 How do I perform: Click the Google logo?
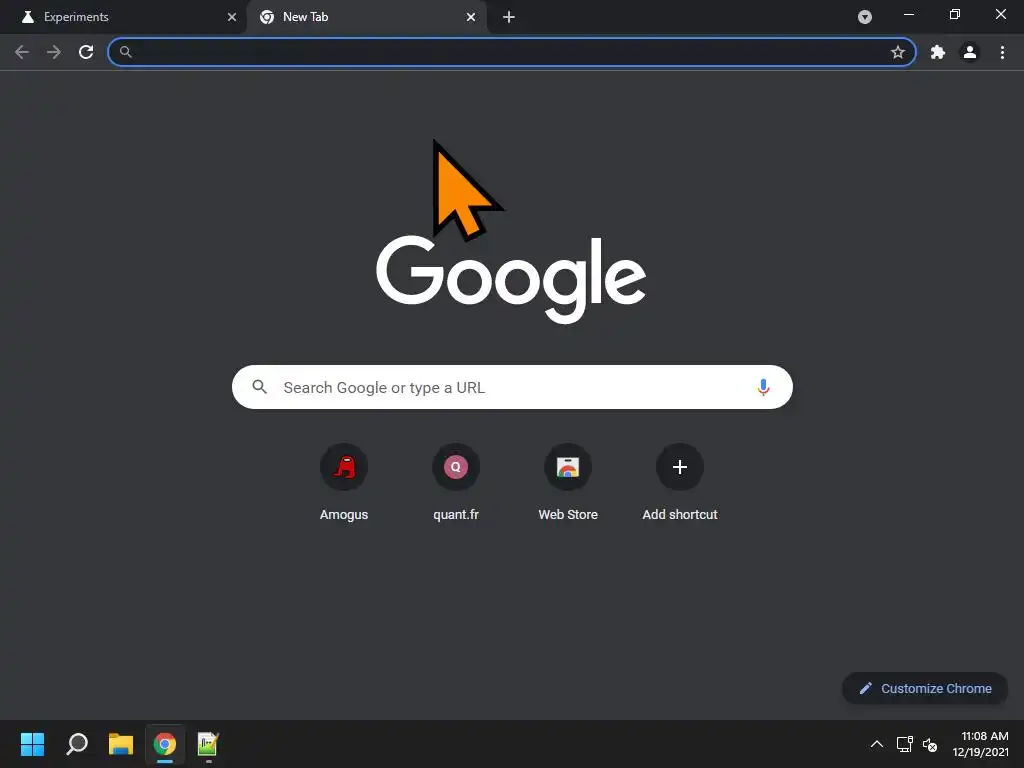(x=511, y=280)
